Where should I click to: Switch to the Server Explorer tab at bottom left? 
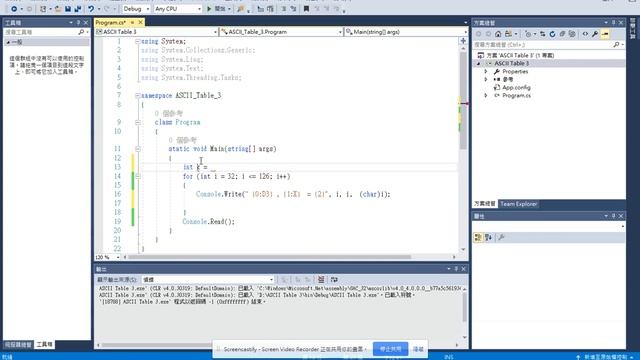[x=18, y=344]
